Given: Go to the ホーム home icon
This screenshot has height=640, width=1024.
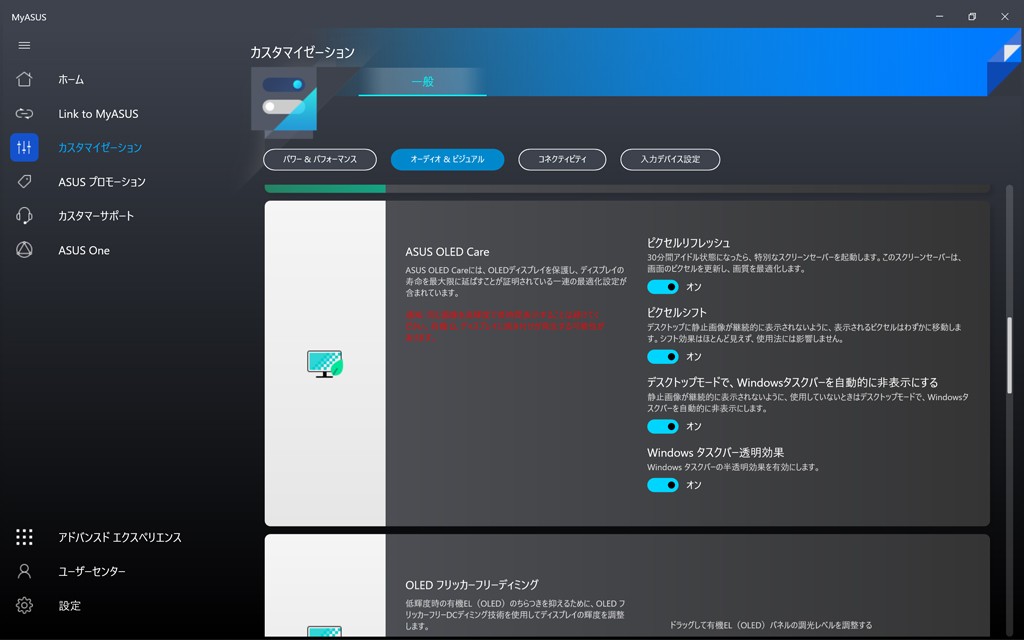Looking at the screenshot, I should 24,79.
